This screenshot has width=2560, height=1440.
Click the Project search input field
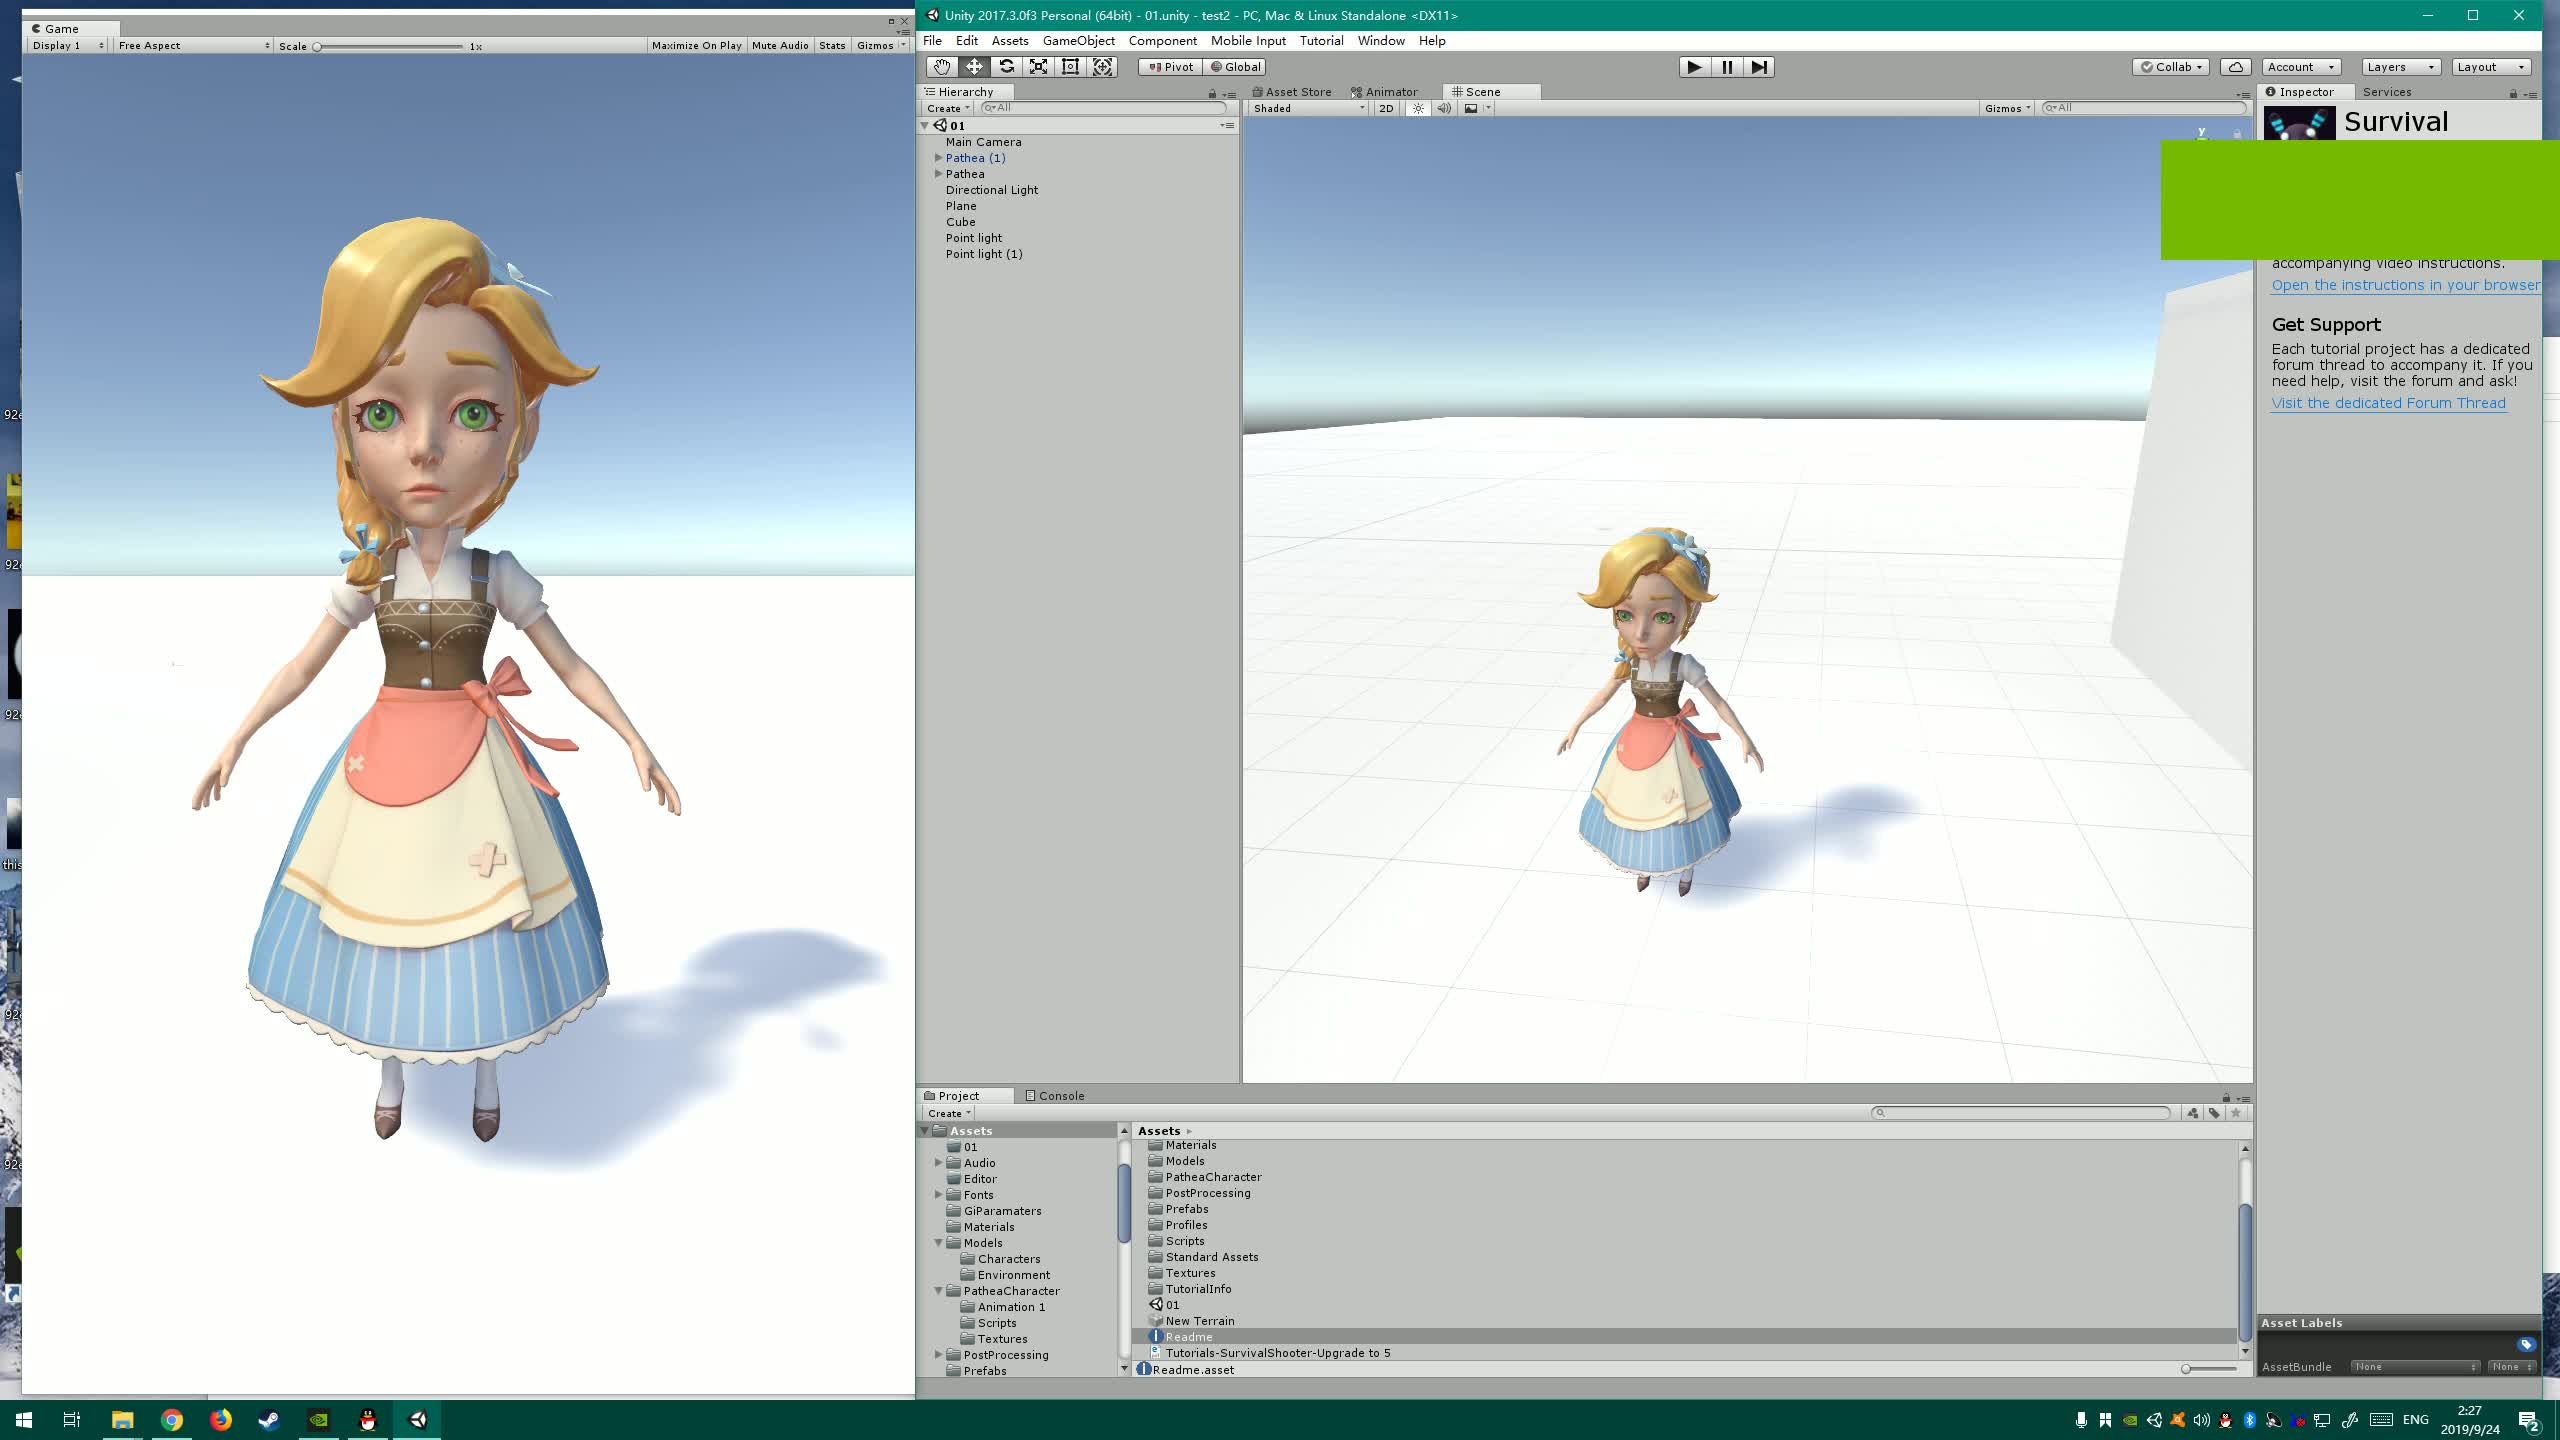click(2020, 1113)
